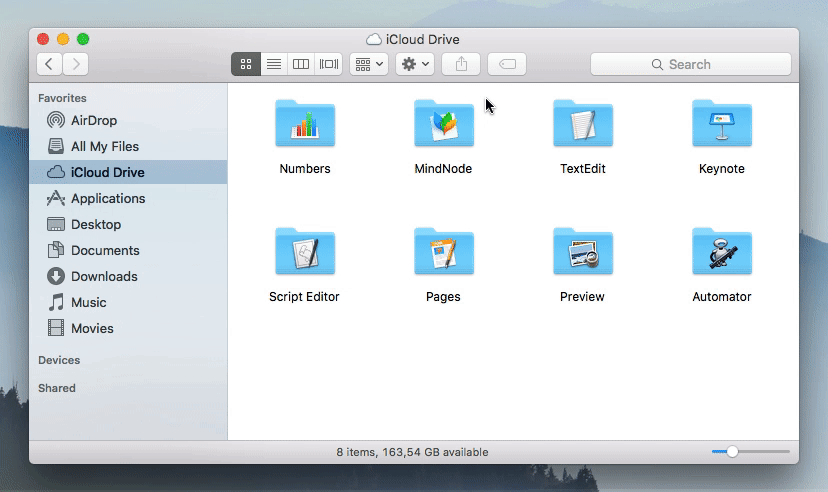Open the Numbers folder
The height and width of the screenshot is (492, 828).
pos(305,124)
